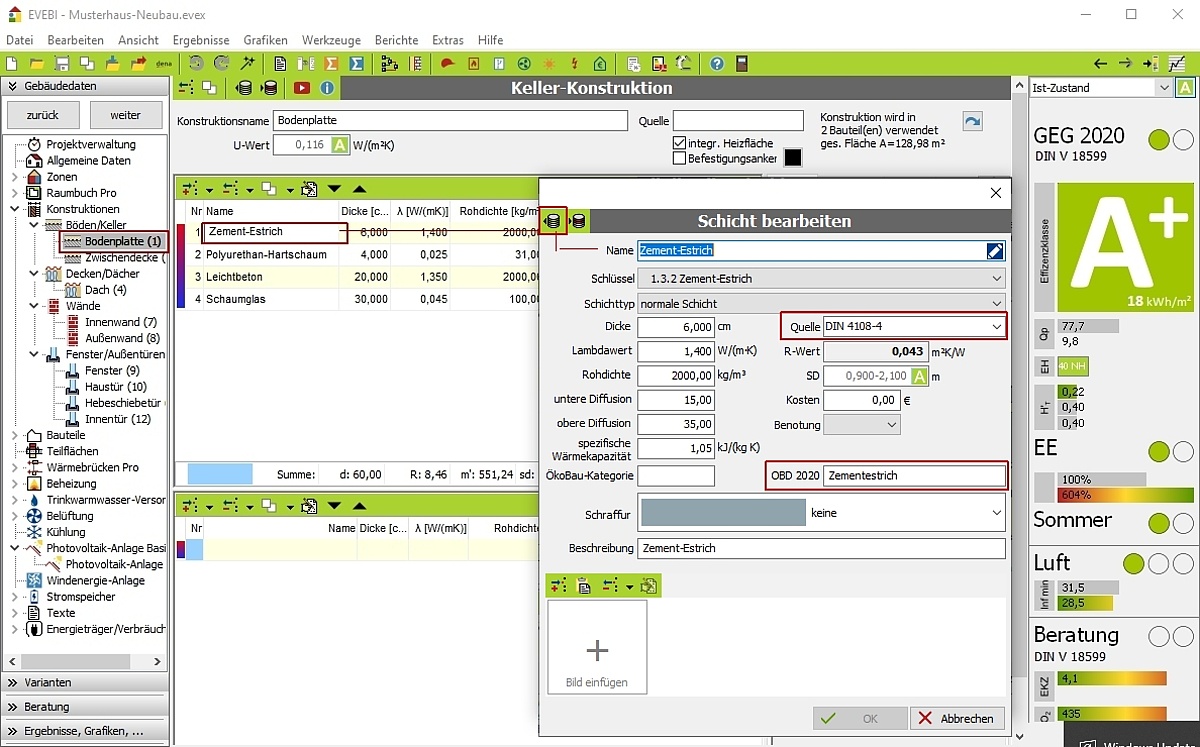The width and height of the screenshot is (1200, 747).
Task: Click the red YouTube video icon
Action: [x=302, y=88]
